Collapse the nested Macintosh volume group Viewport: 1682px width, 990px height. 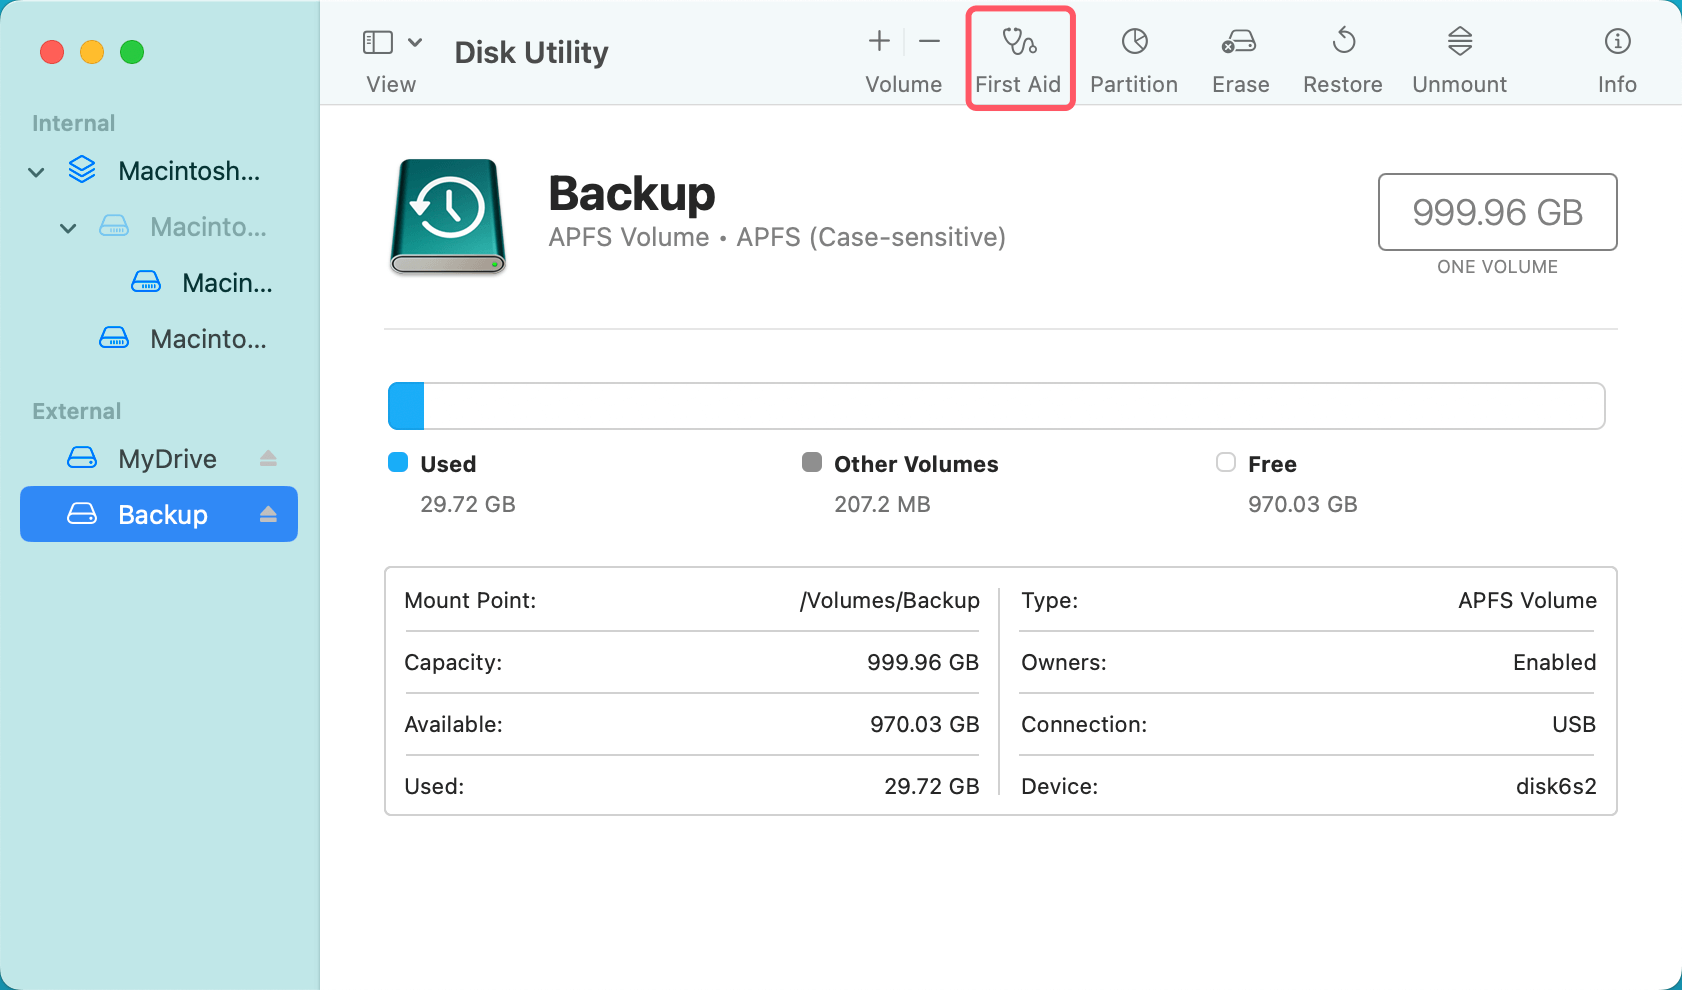(68, 227)
